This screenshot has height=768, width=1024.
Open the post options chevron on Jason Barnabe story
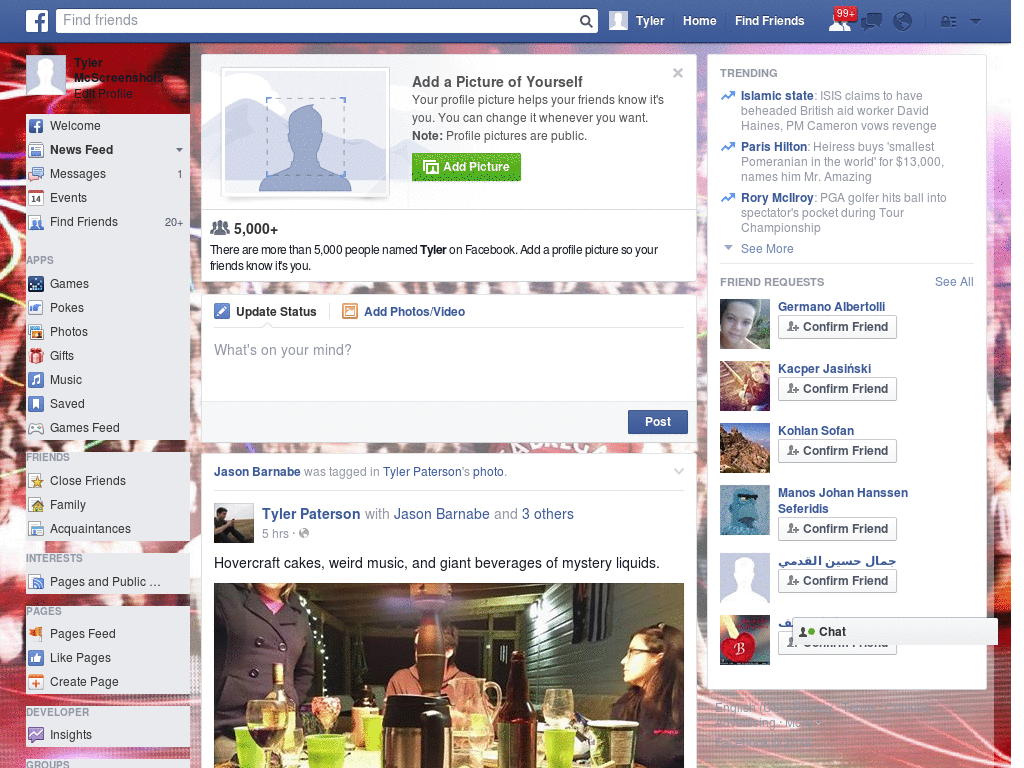point(679,471)
